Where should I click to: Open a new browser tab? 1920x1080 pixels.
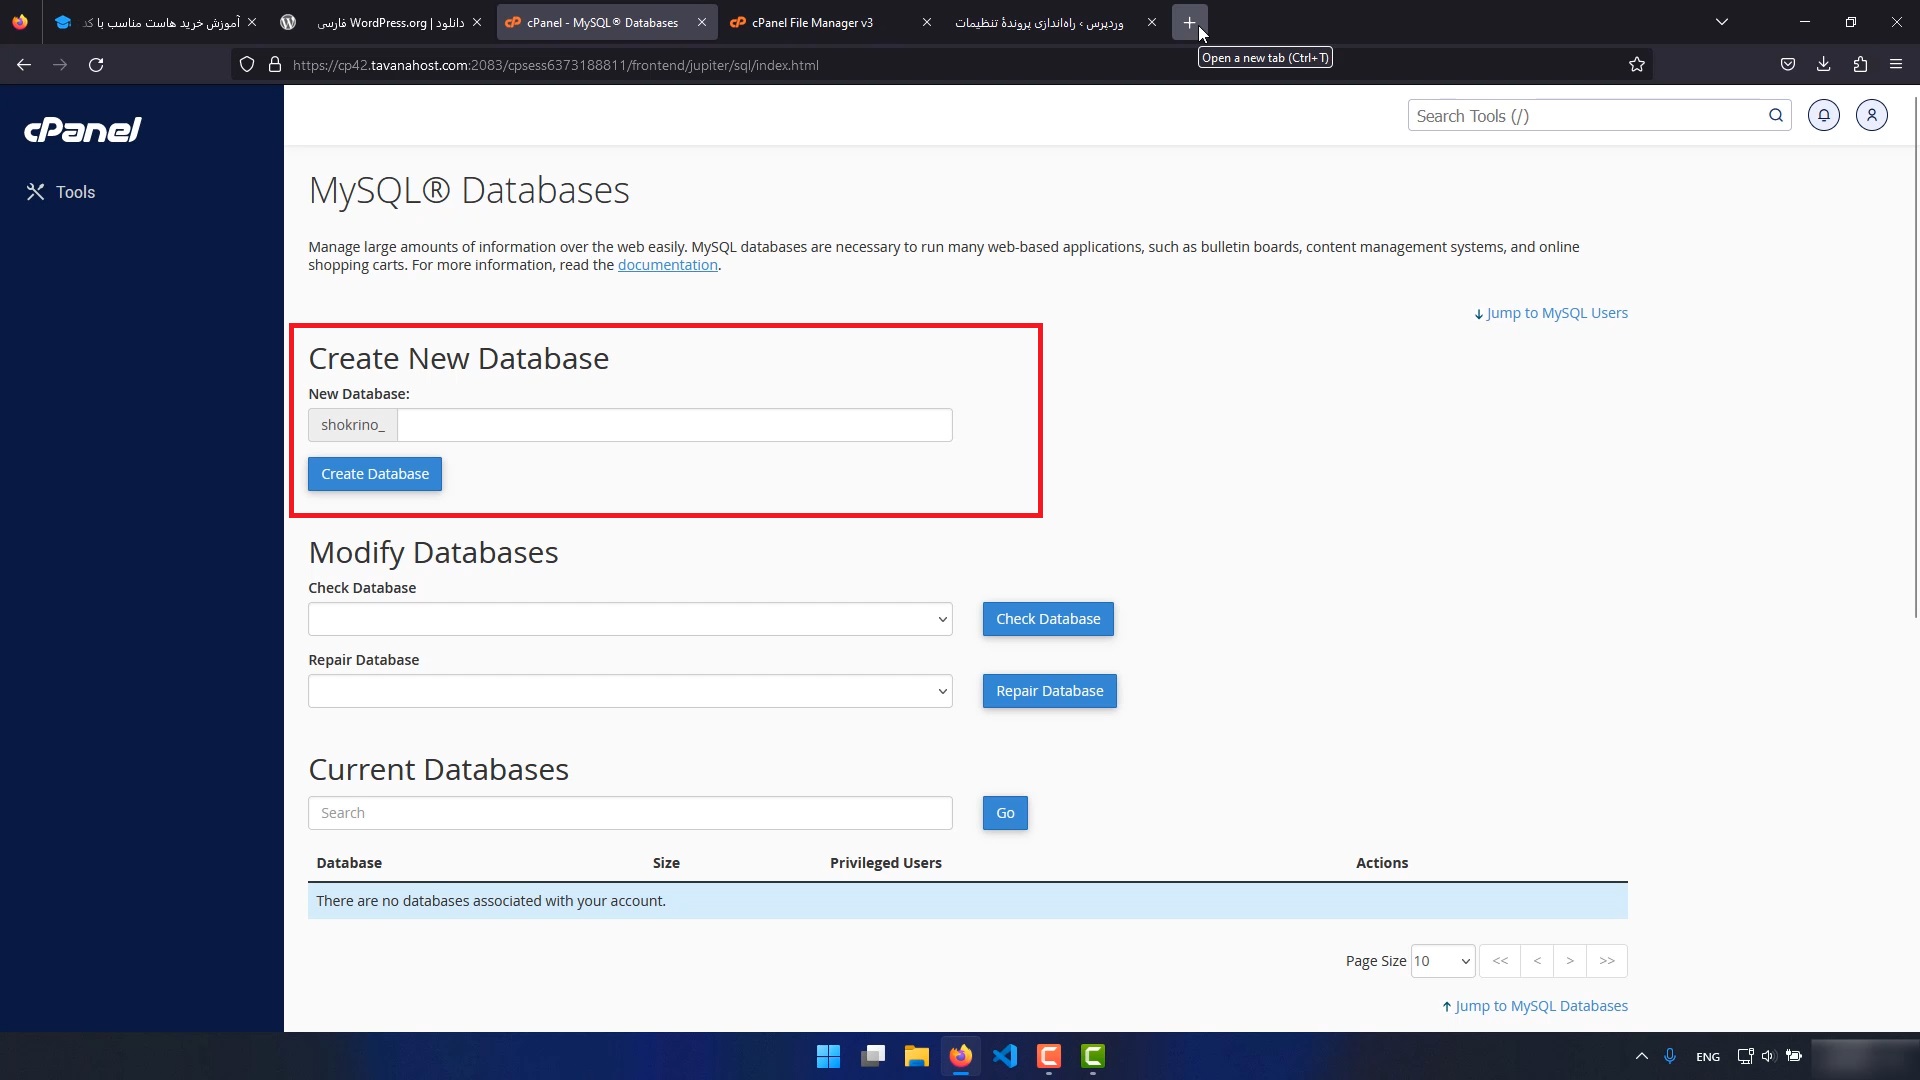point(1189,22)
